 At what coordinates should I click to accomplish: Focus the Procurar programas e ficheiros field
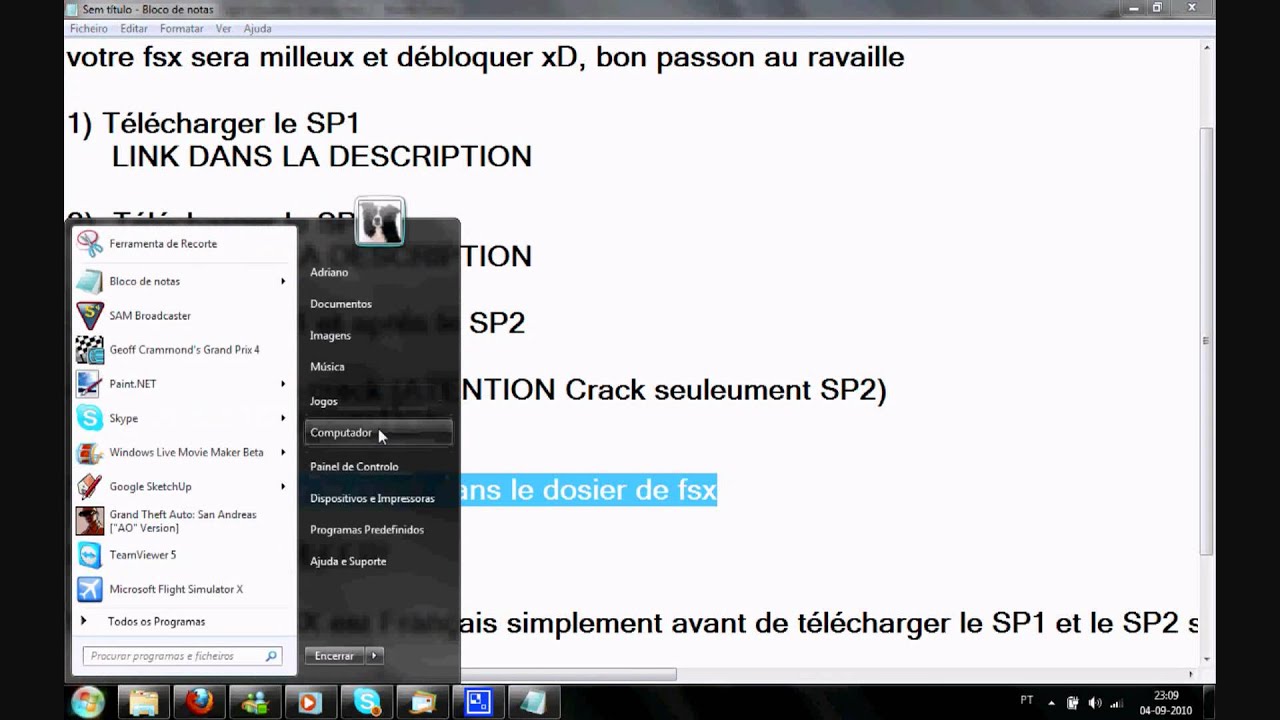[182, 656]
